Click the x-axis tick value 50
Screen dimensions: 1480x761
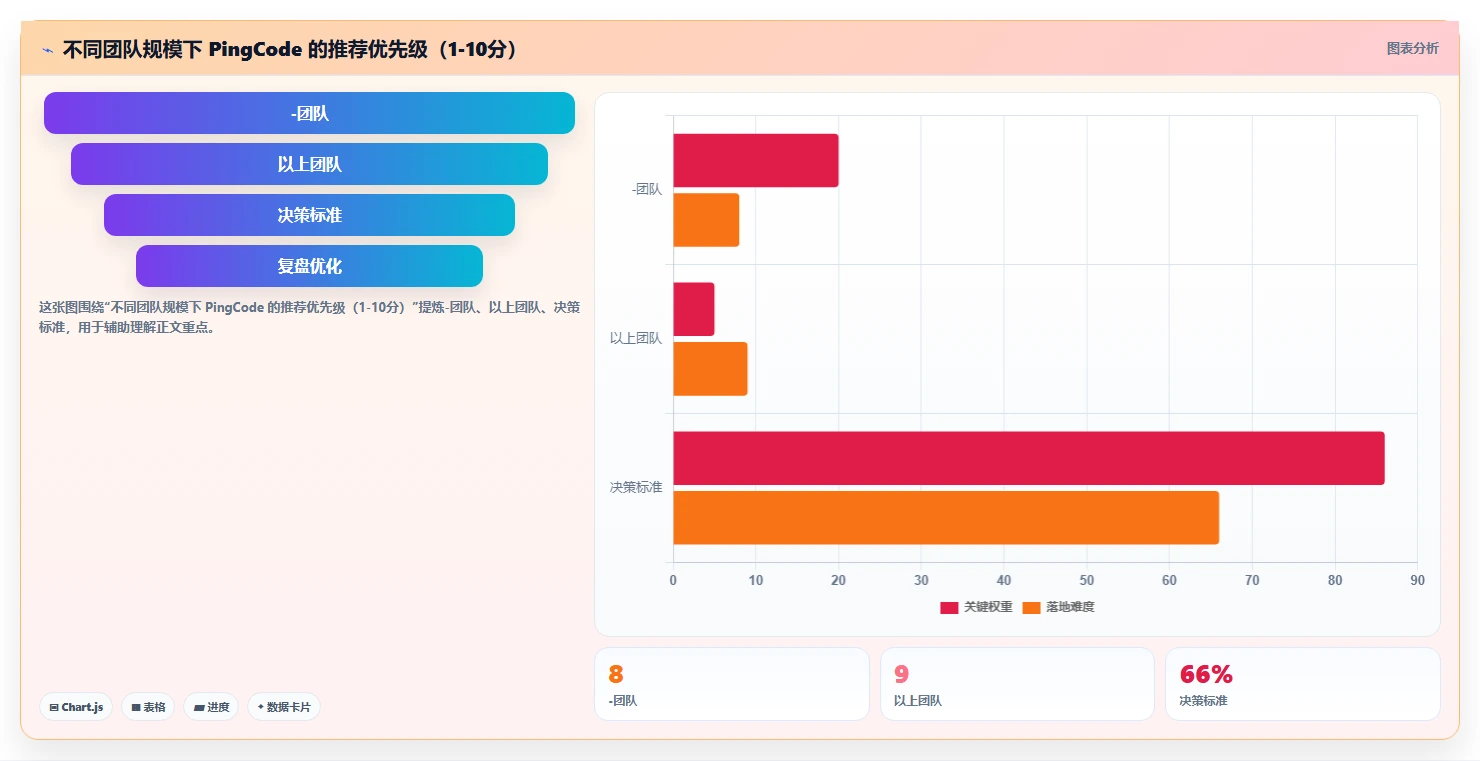pyautogui.click(x=1087, y=580)
